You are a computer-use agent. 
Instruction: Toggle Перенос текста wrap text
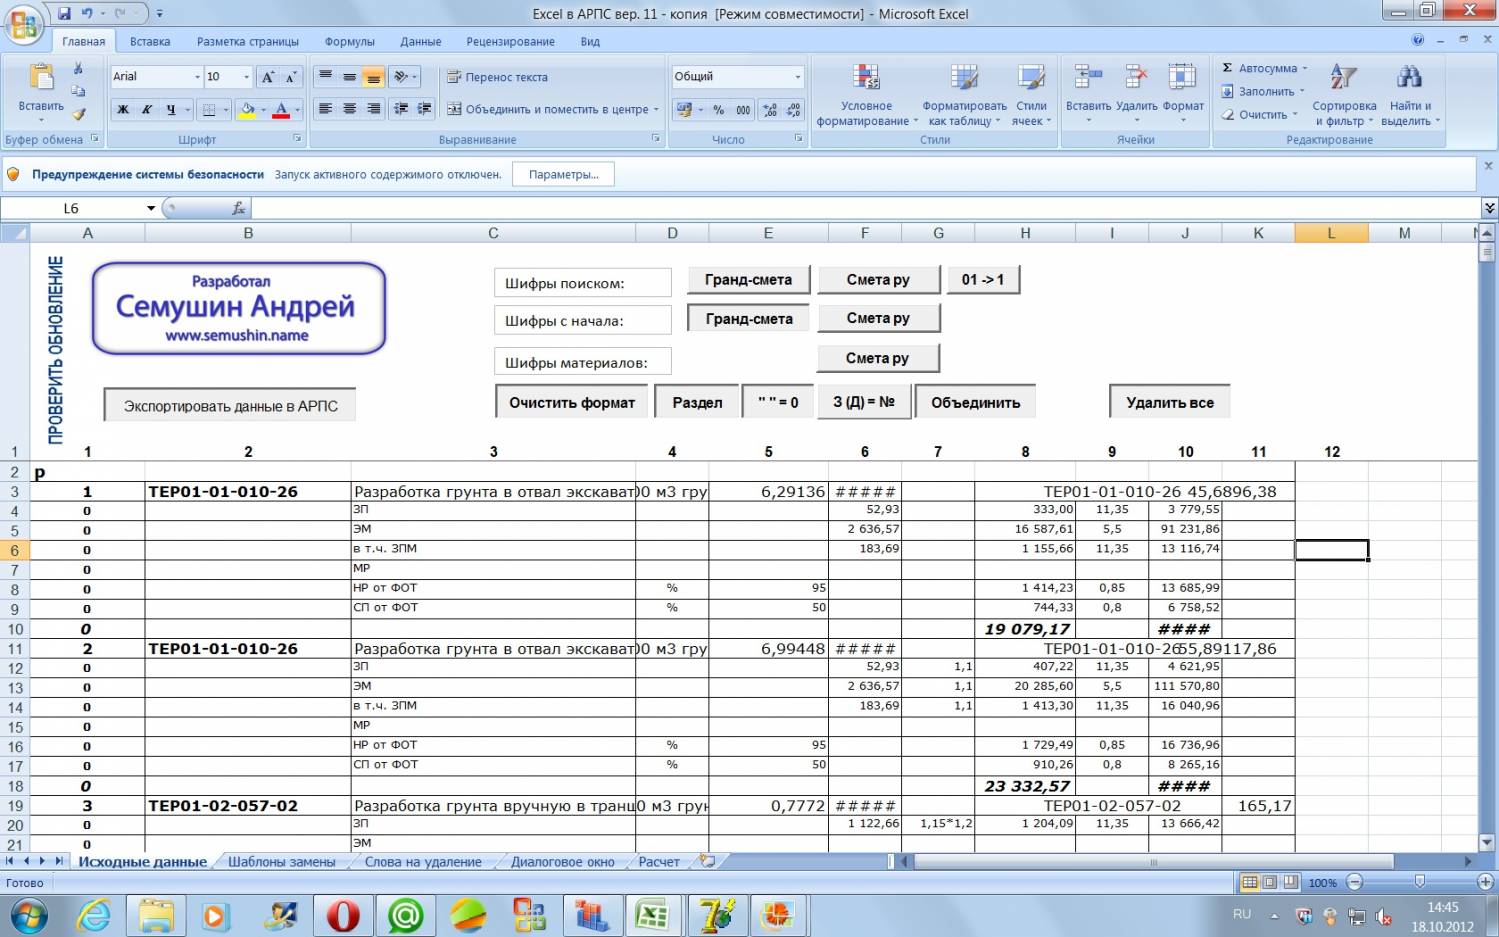click(x=497, y=77)
